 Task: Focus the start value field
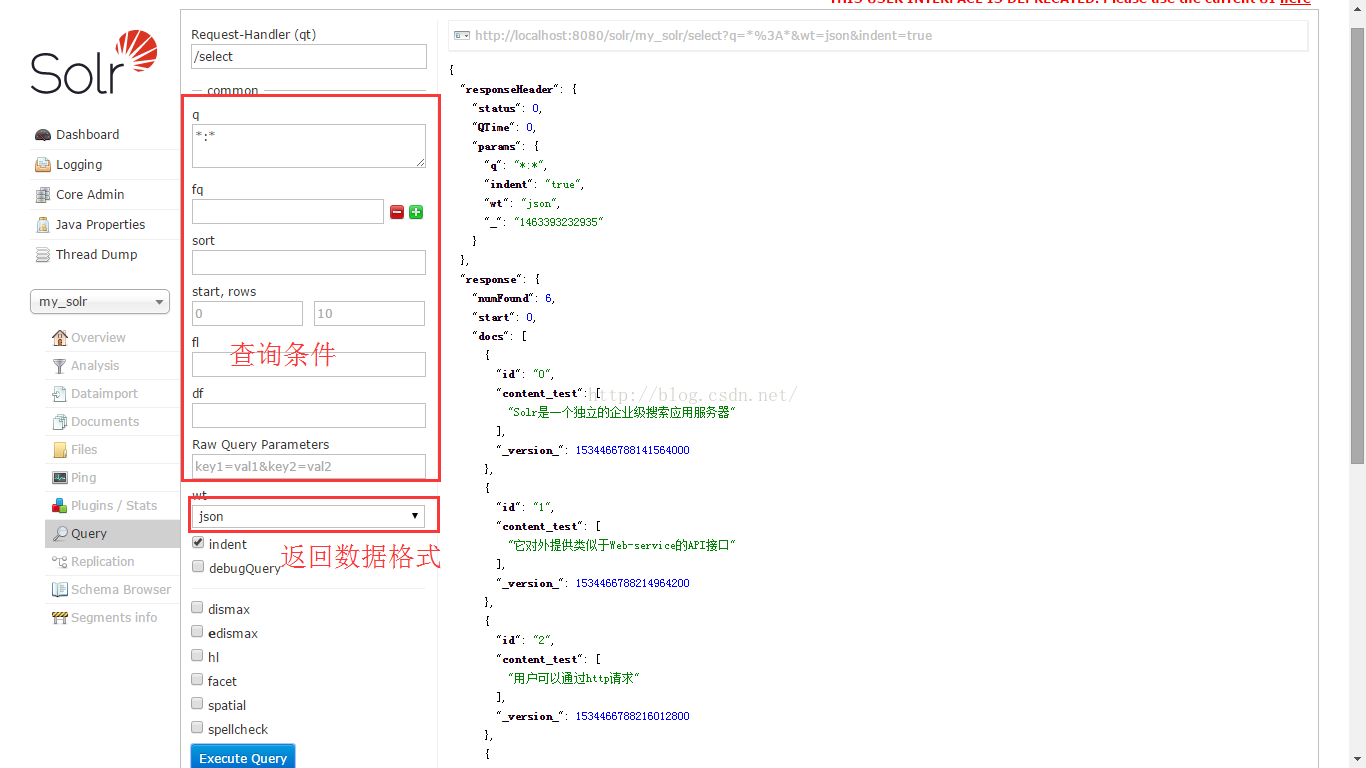click(247, 313)
